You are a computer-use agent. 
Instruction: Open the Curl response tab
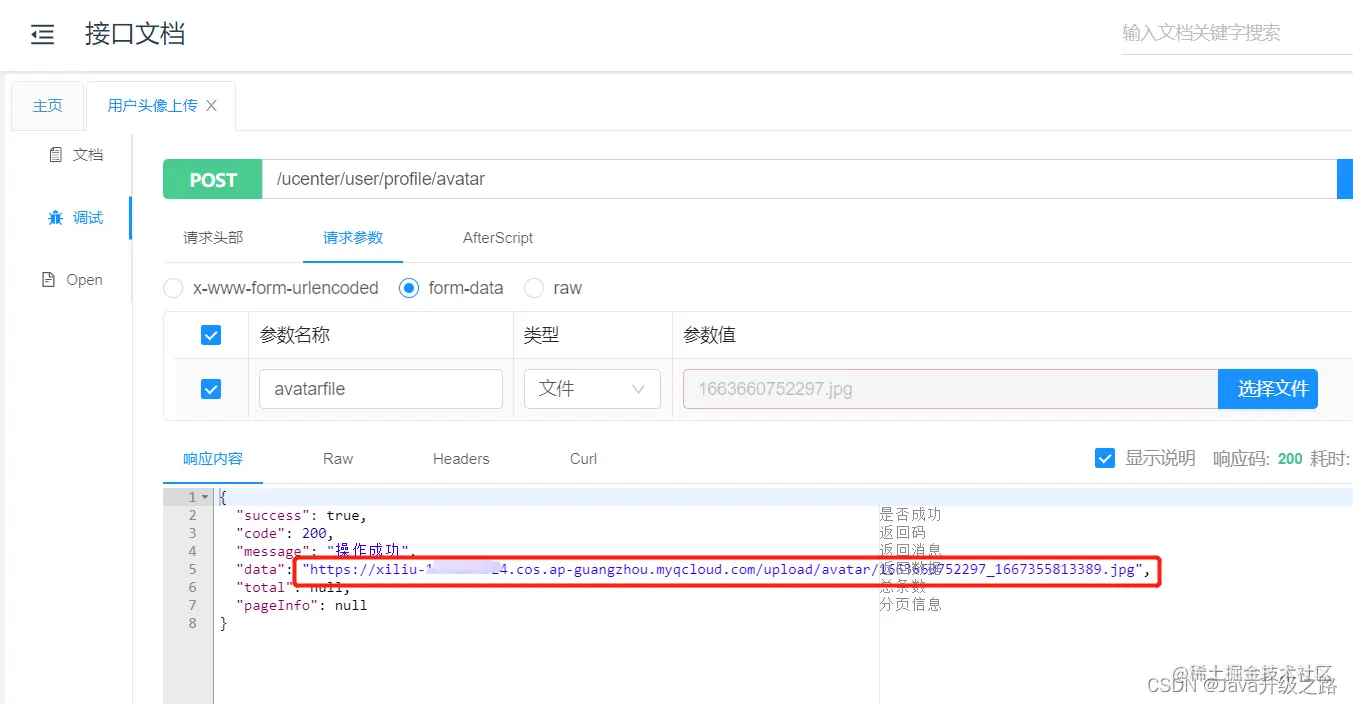click(x=582, y=458)
